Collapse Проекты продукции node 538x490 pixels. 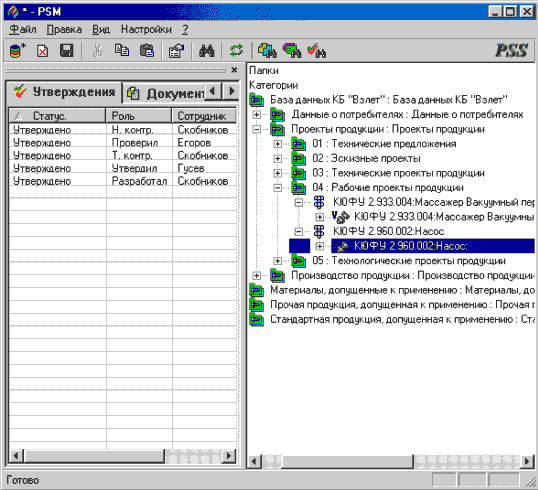[256, 129]
